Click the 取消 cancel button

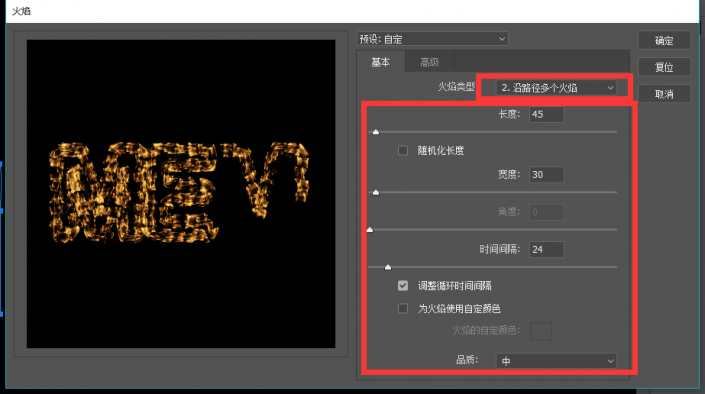coord(664,94)
